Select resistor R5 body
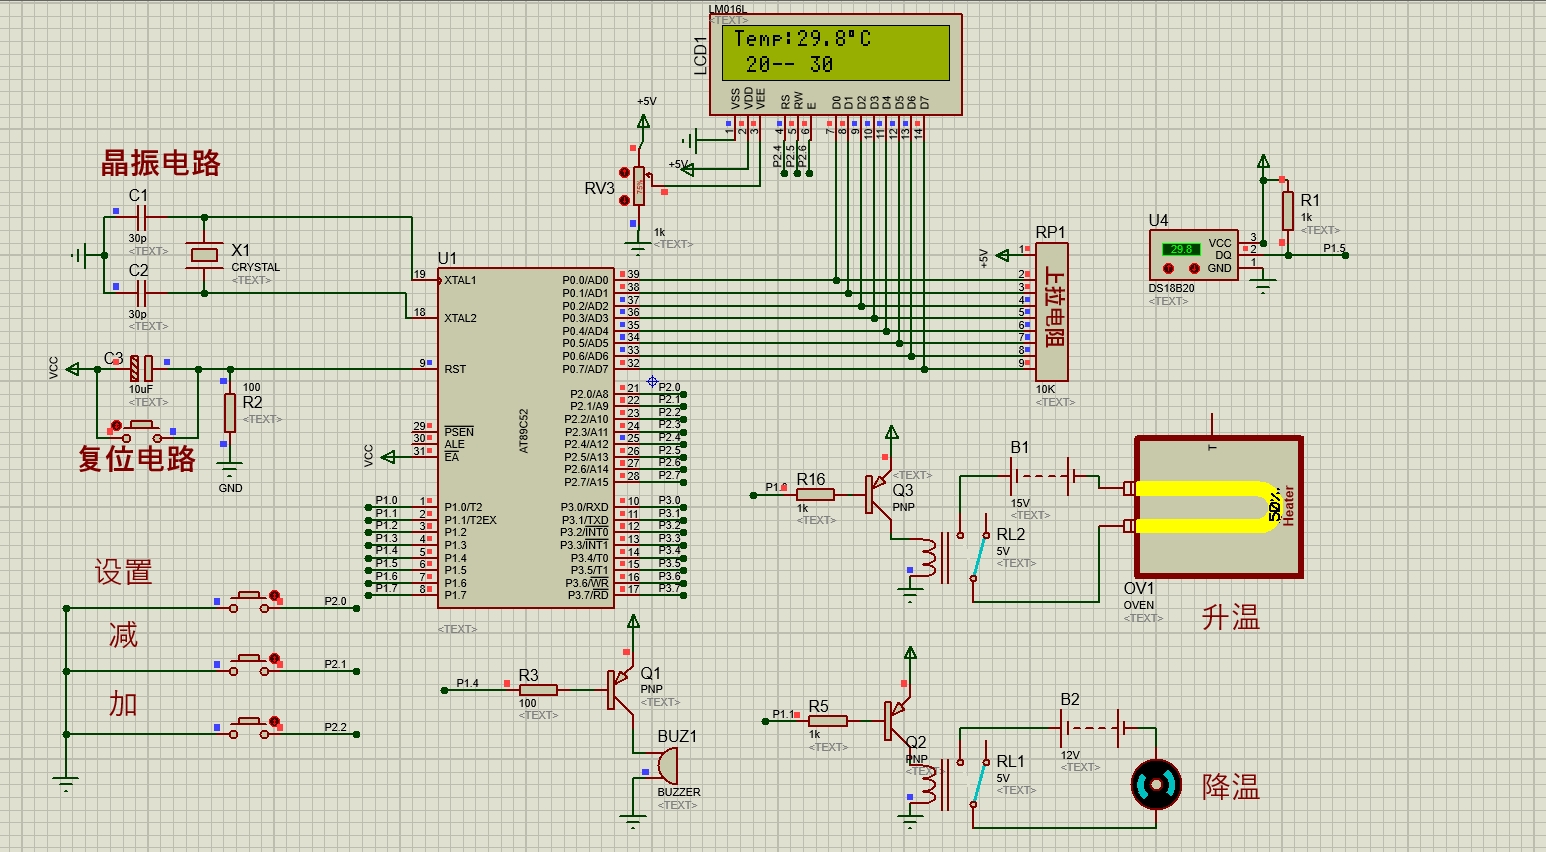 point(828,720)
